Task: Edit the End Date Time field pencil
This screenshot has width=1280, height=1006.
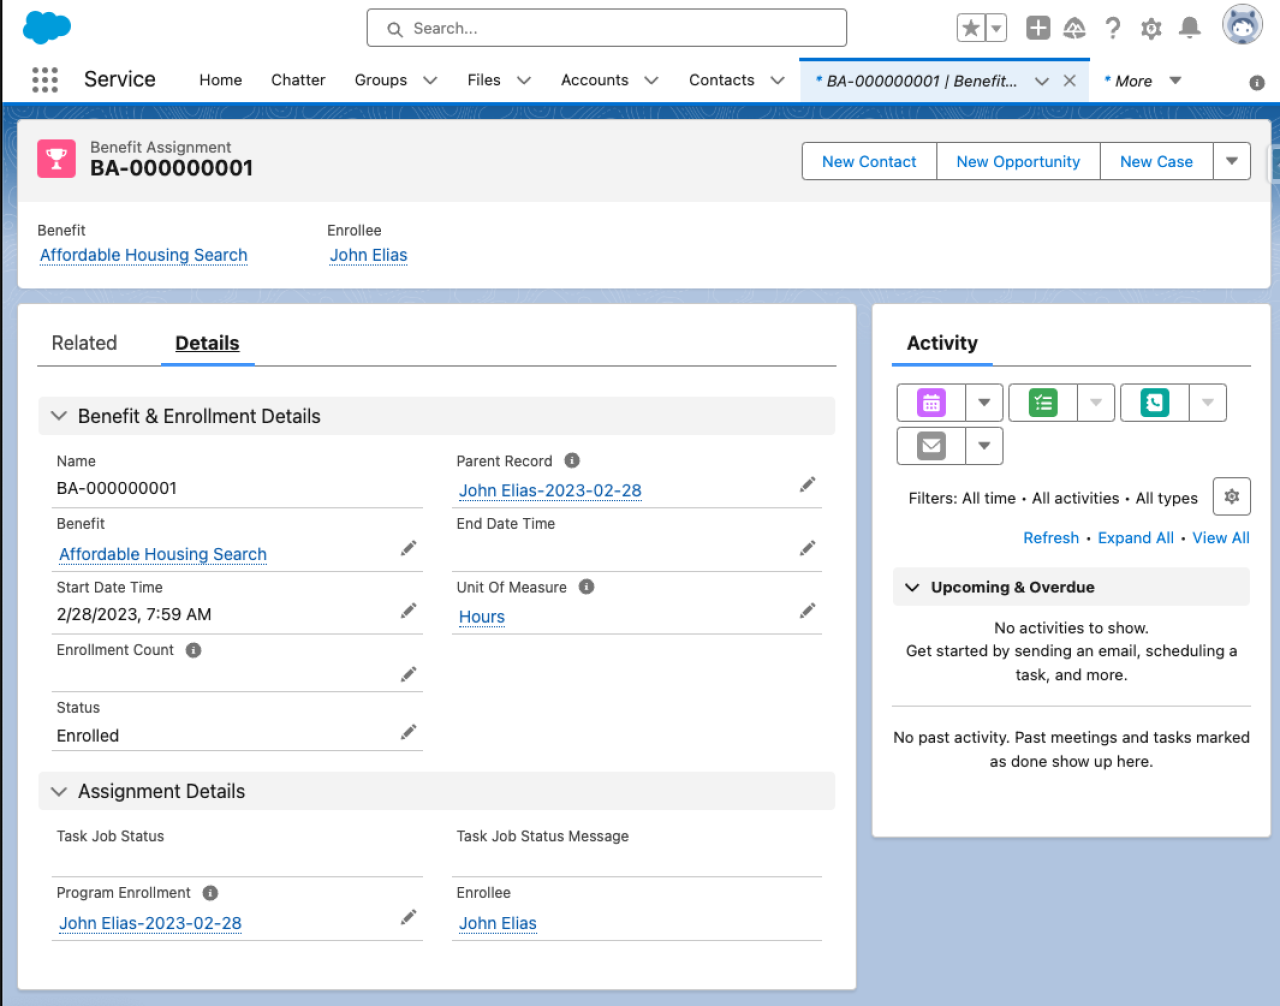Action: click(x=808, y=548)
